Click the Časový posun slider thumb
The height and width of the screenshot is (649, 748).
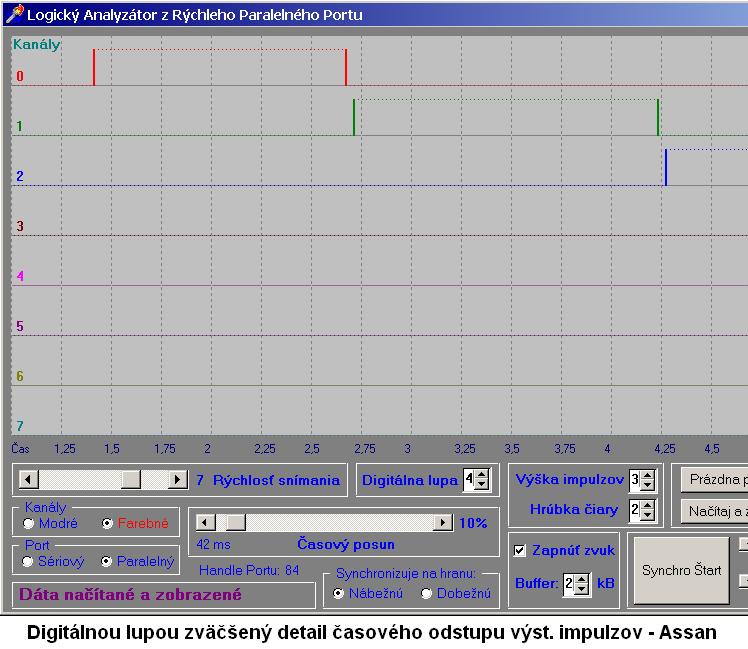[235, 522]
